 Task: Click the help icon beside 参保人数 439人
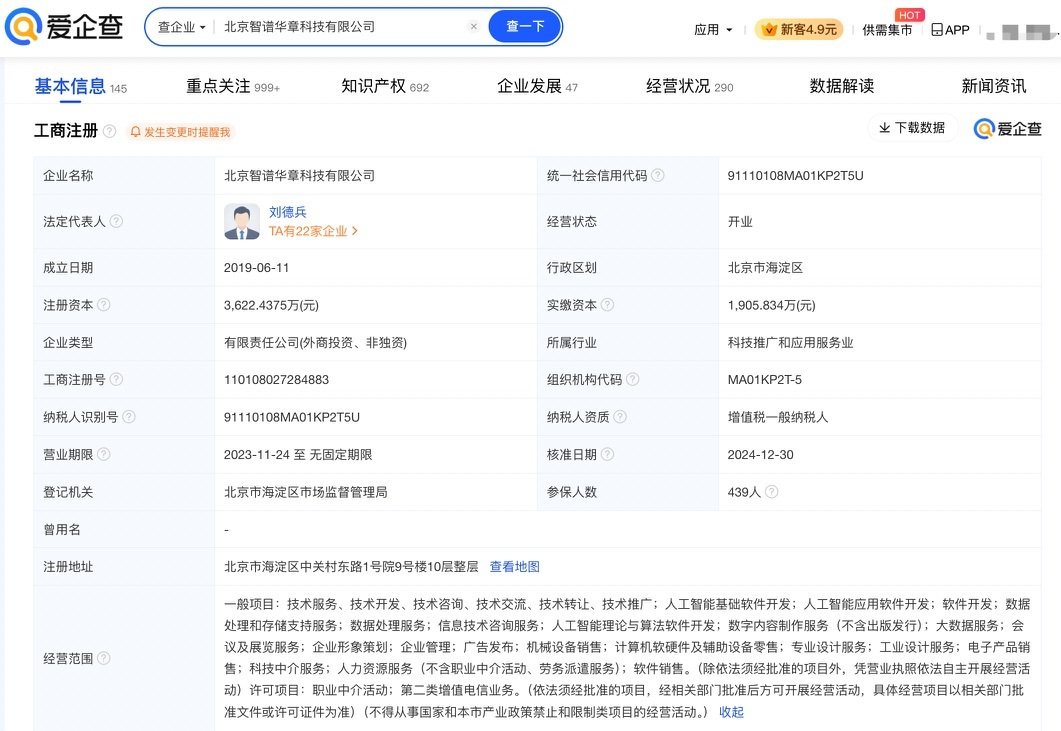click(x=771, y=492)
